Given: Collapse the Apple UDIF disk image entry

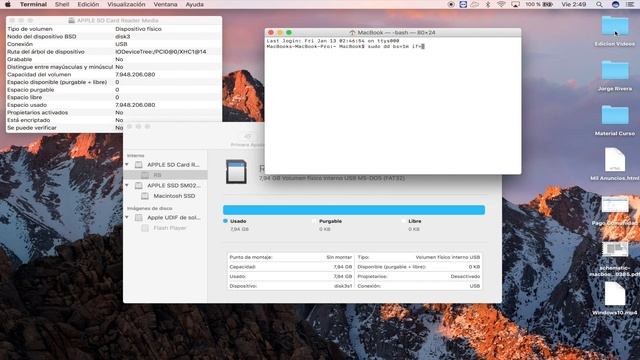Looking at the screenshot, I should coord(127,218).
